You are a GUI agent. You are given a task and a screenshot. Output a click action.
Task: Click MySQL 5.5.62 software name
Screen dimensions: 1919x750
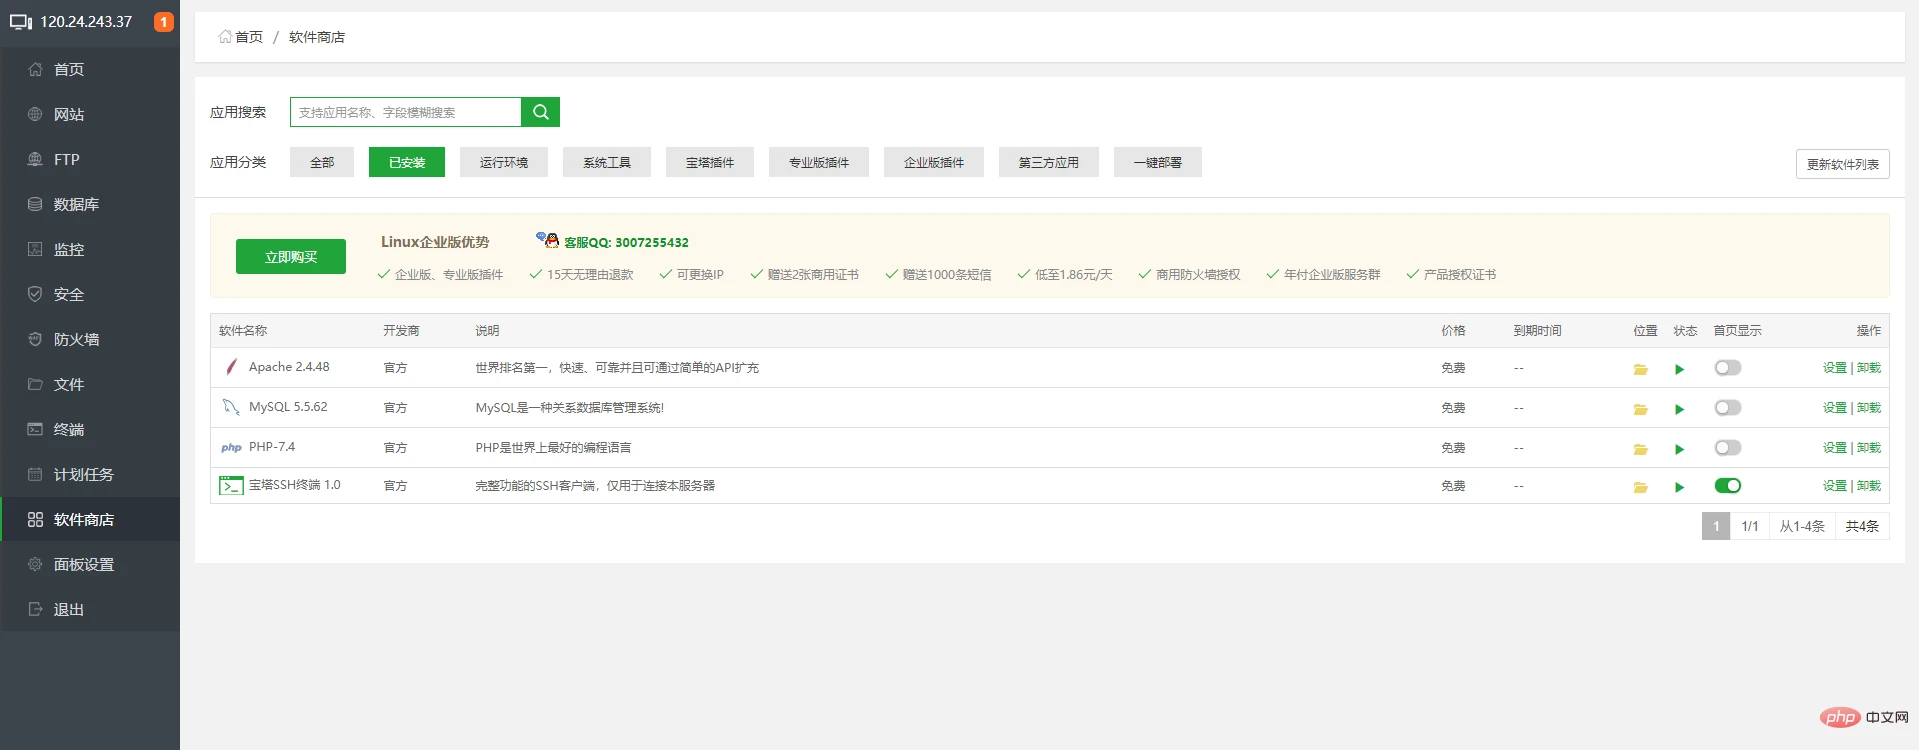coord(288,407)
